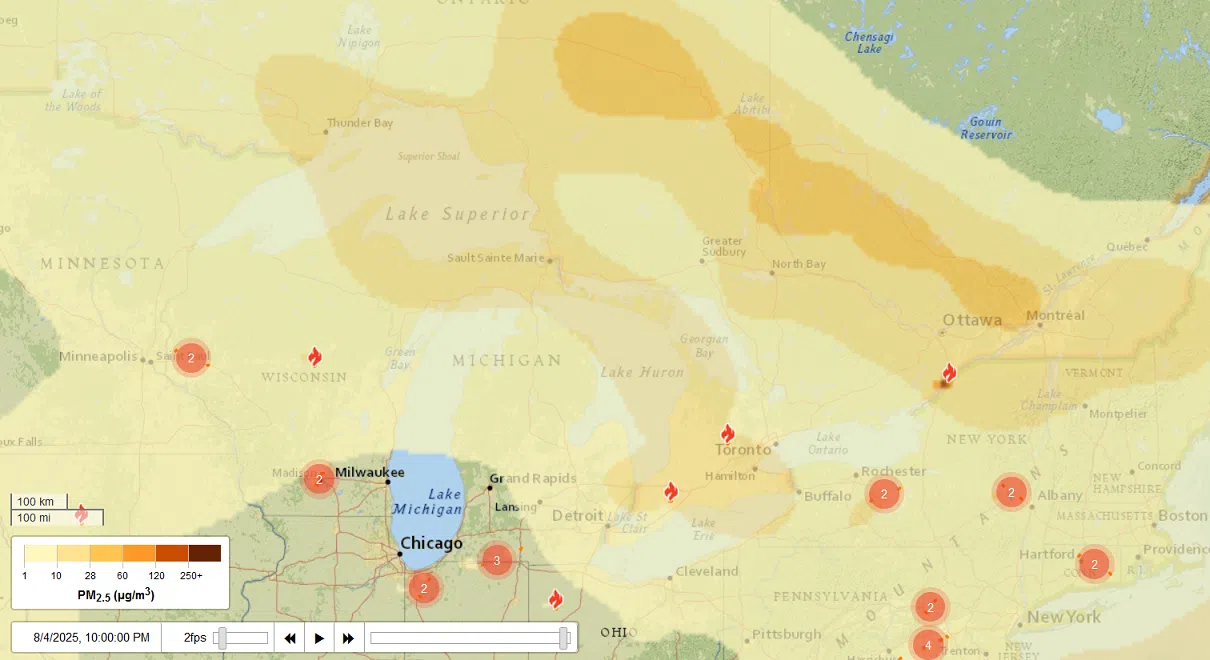Click the 2fps speed slider handle

222,638
